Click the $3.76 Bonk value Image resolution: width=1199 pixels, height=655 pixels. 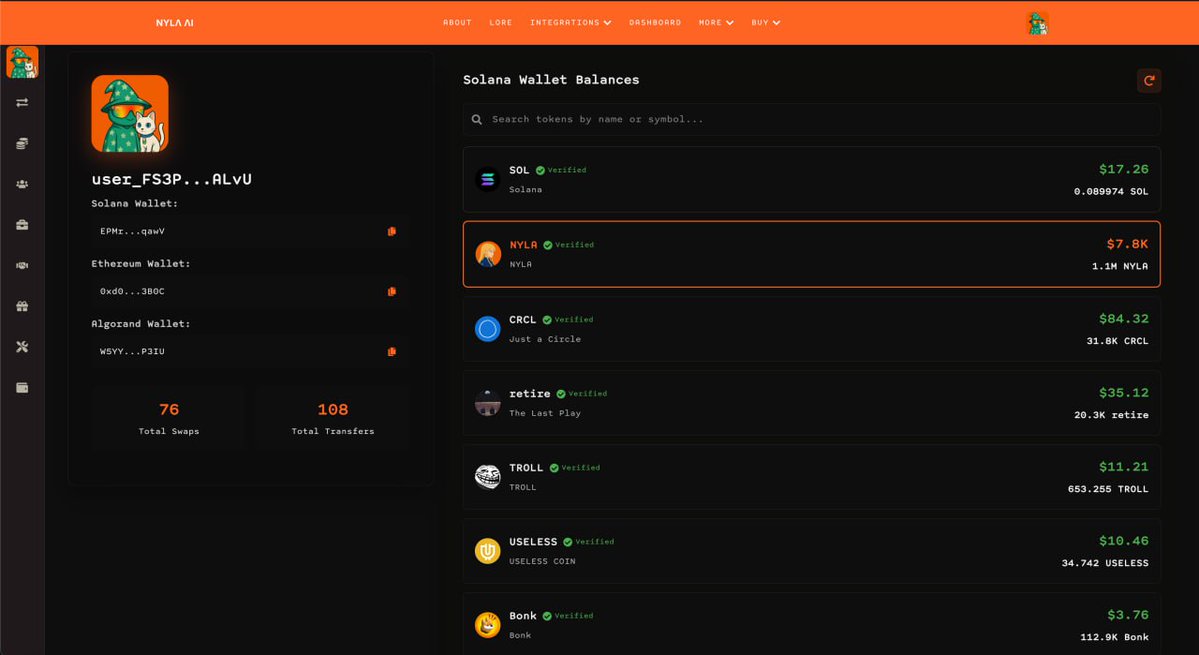point(1128,615)
